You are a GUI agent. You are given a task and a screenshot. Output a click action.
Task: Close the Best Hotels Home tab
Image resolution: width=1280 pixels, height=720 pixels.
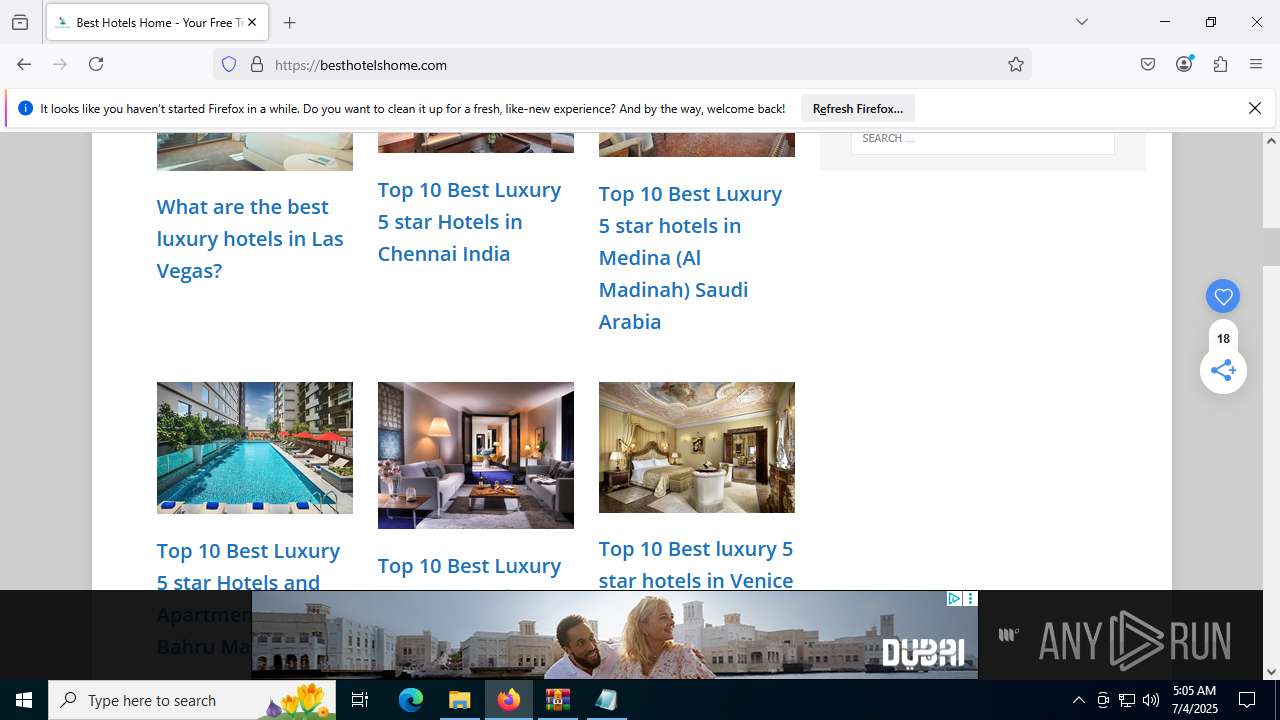click(251, 22)
